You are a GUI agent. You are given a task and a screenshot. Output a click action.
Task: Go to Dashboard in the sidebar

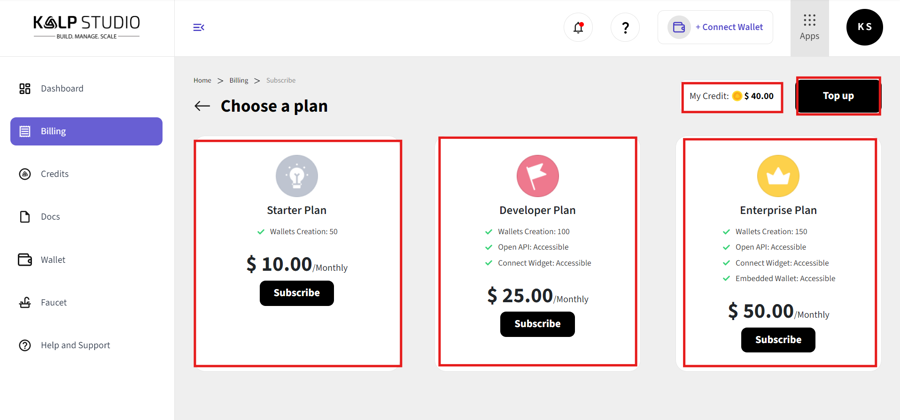click(x=62, y=89)
